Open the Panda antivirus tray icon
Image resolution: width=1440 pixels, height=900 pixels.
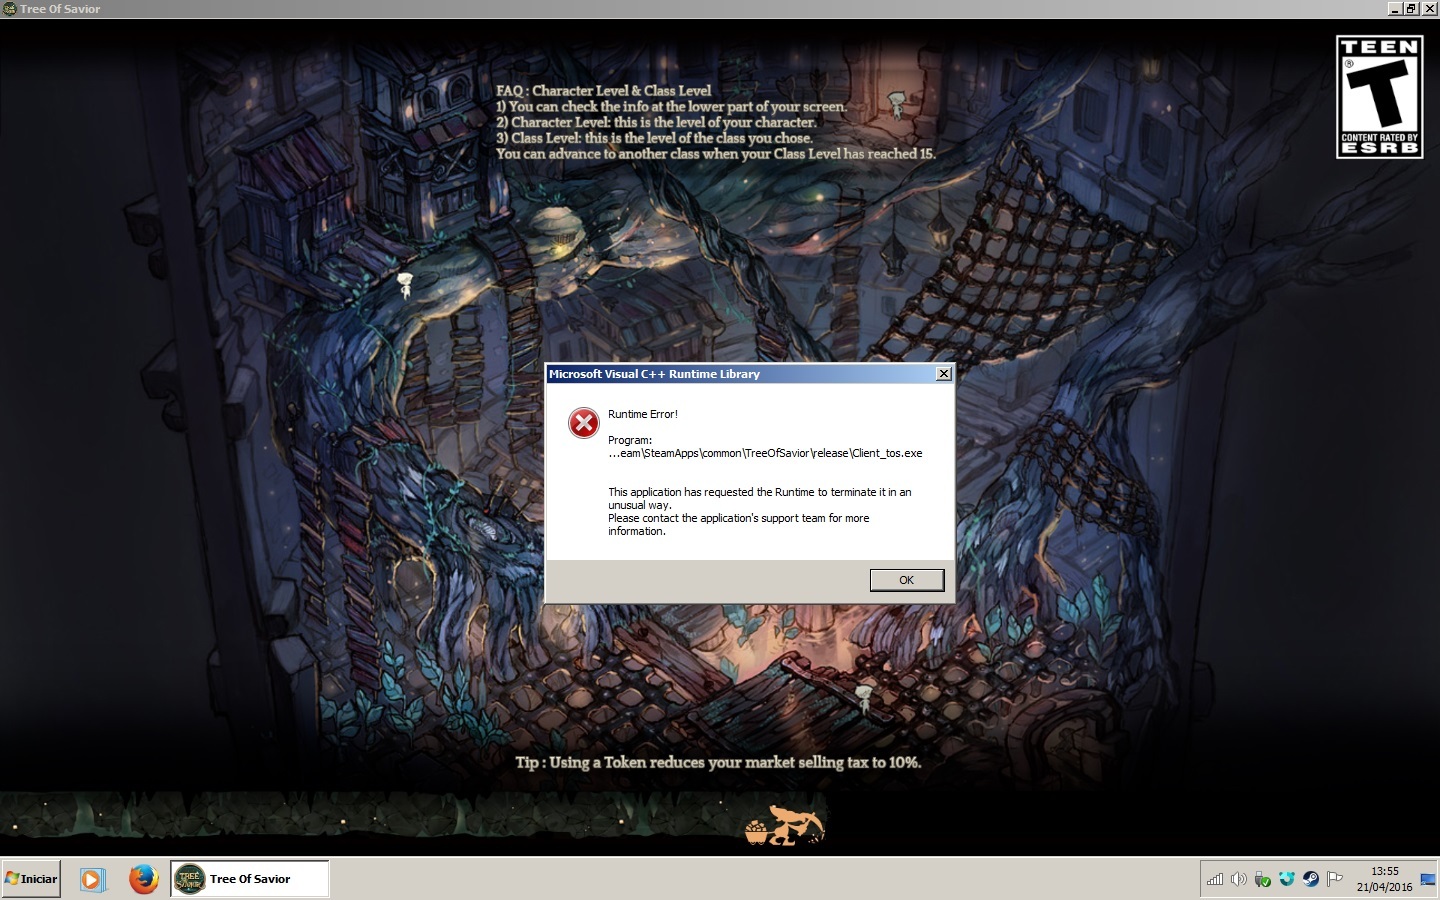coord(1286,879)
